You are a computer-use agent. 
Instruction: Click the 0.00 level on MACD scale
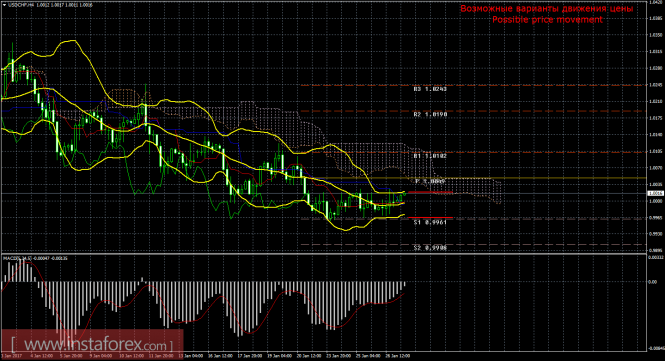[x=652, y=282]
